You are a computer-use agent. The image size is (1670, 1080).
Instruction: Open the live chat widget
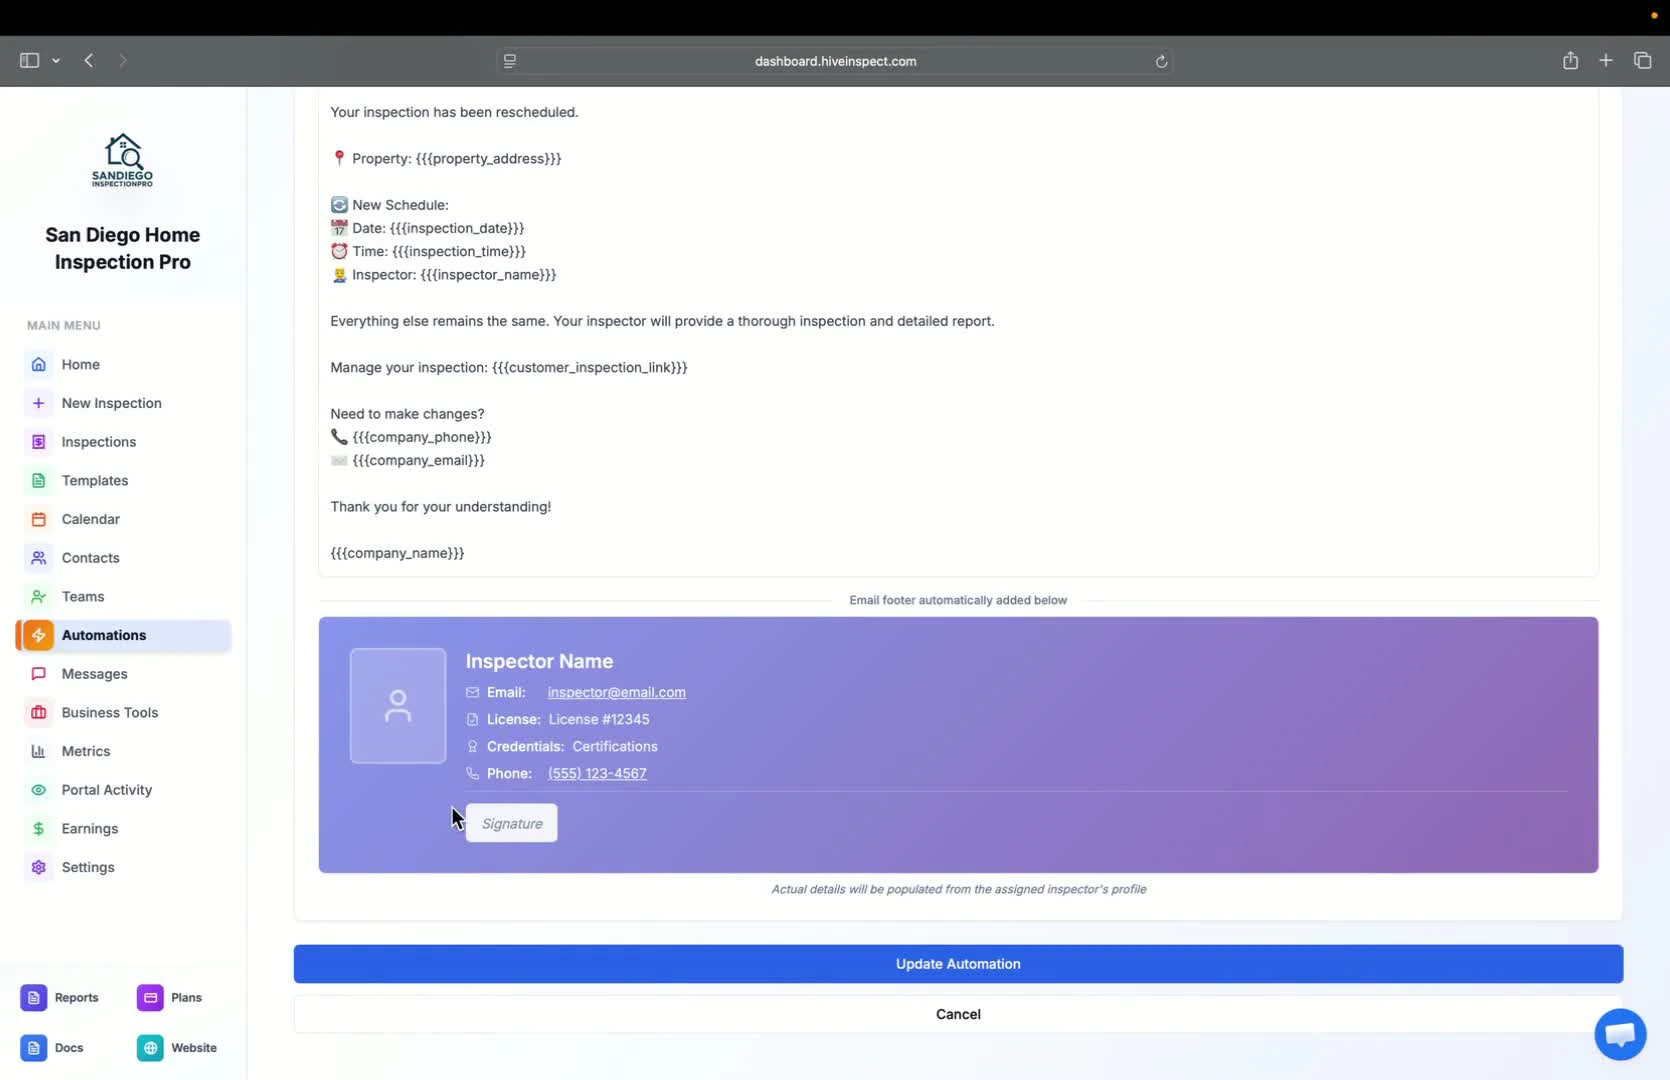point(1619,1034)
